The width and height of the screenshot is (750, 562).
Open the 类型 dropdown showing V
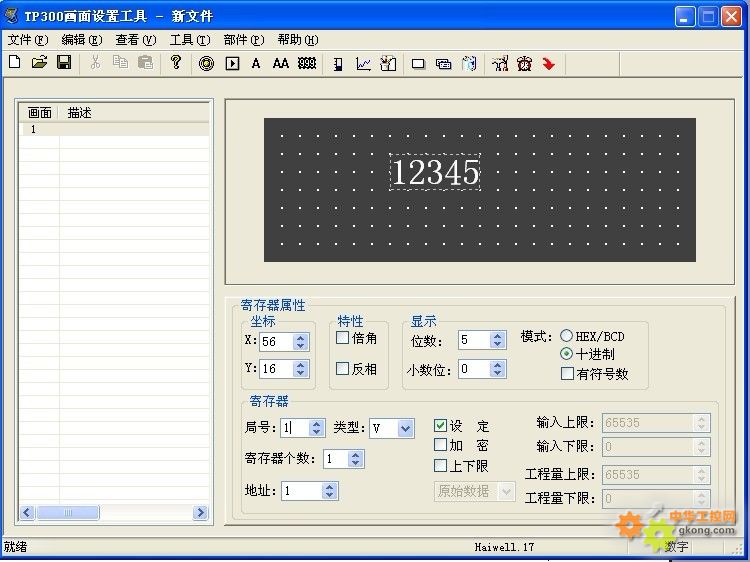[405, 428]
